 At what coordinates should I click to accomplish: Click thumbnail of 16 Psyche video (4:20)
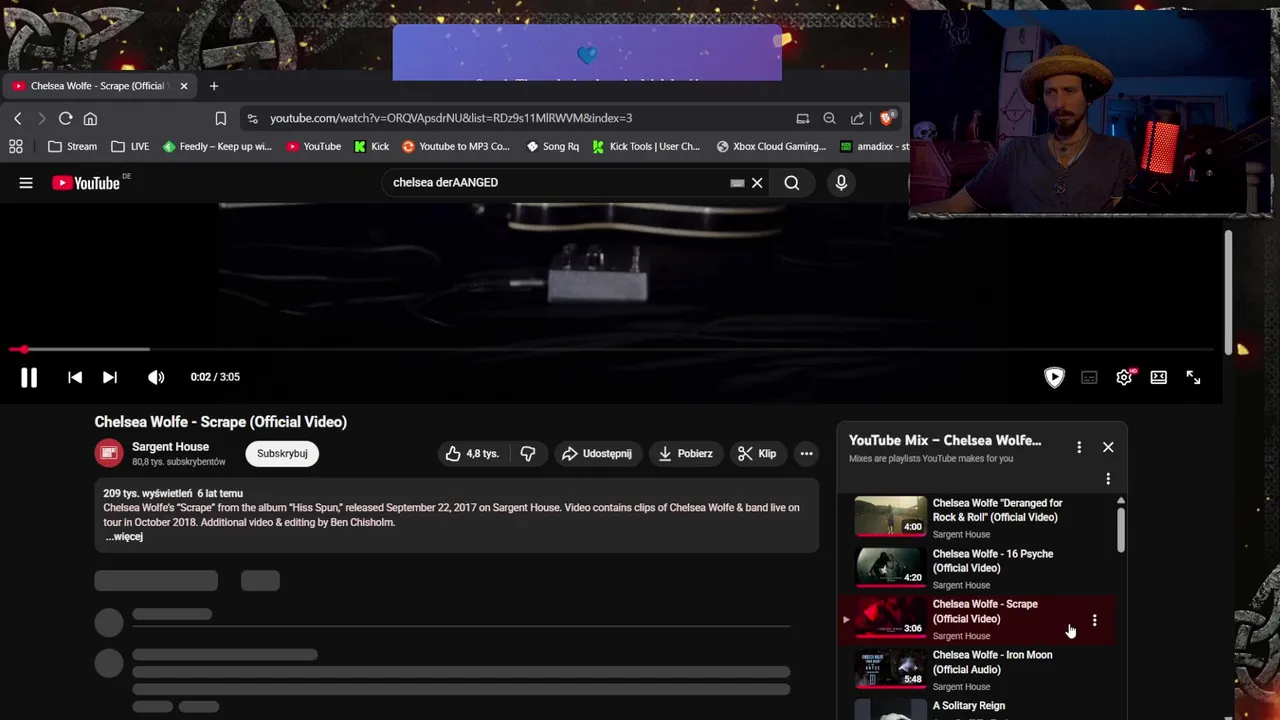click(890, 568)
